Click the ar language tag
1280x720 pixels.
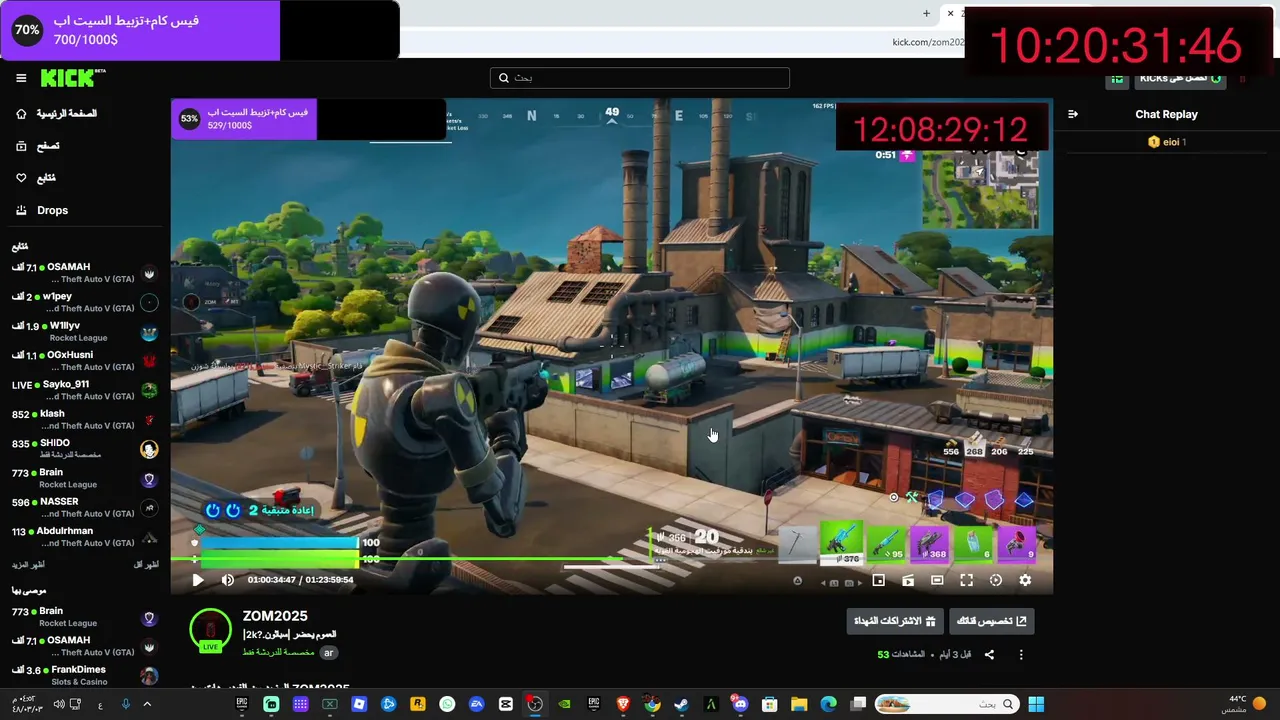[328, 653]
